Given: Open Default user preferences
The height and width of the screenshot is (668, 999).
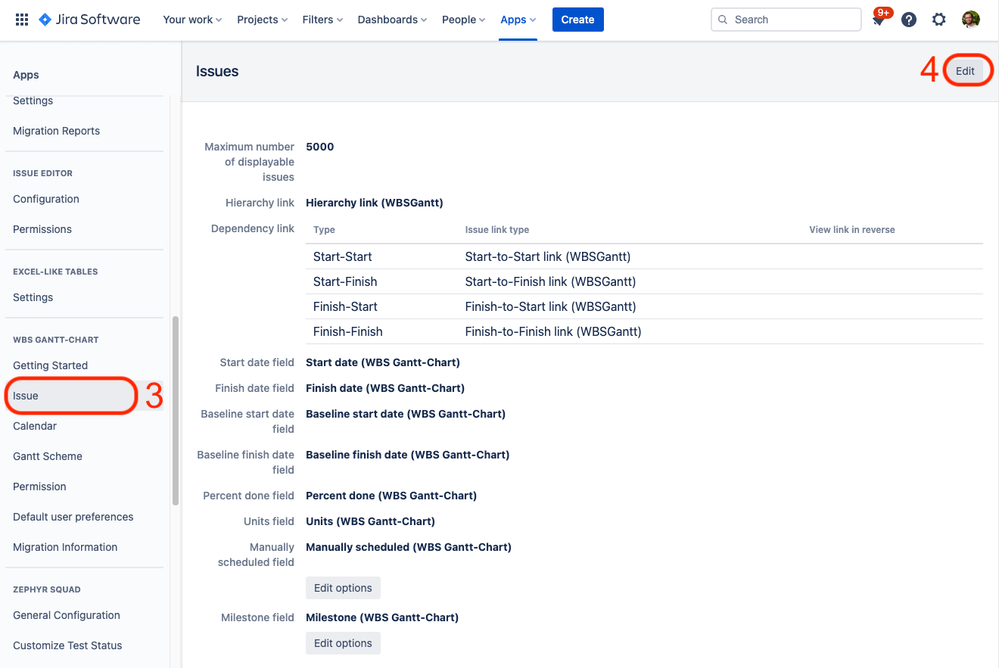Looking at the screenshot, I should pos(73,517).
